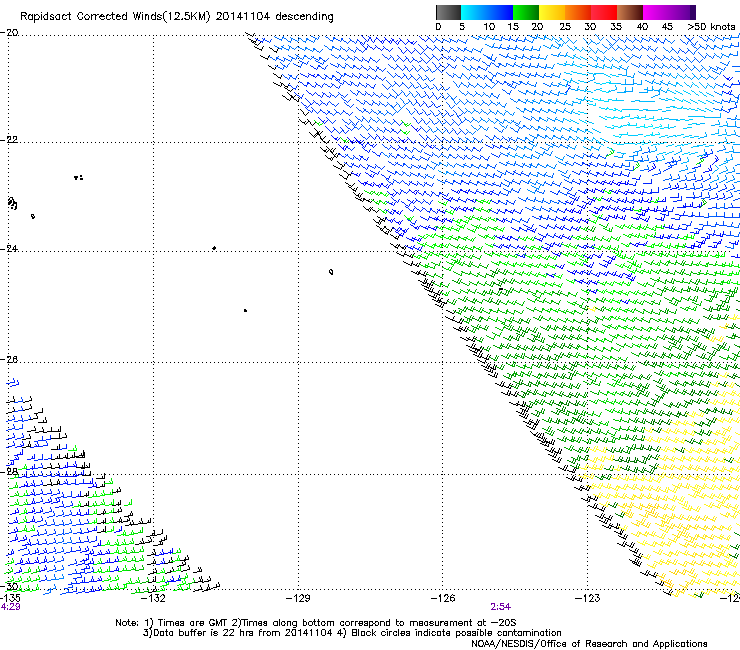Click the longitude label -135
Screen dimensions: 740x650
(x=10, y=598)
